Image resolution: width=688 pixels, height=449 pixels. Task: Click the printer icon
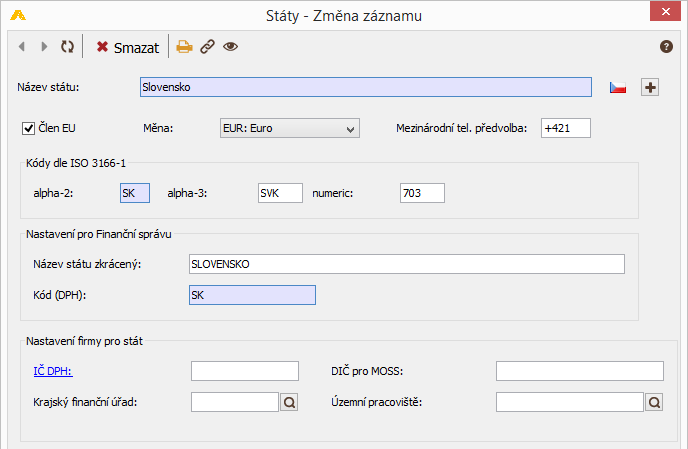(184, 46)
